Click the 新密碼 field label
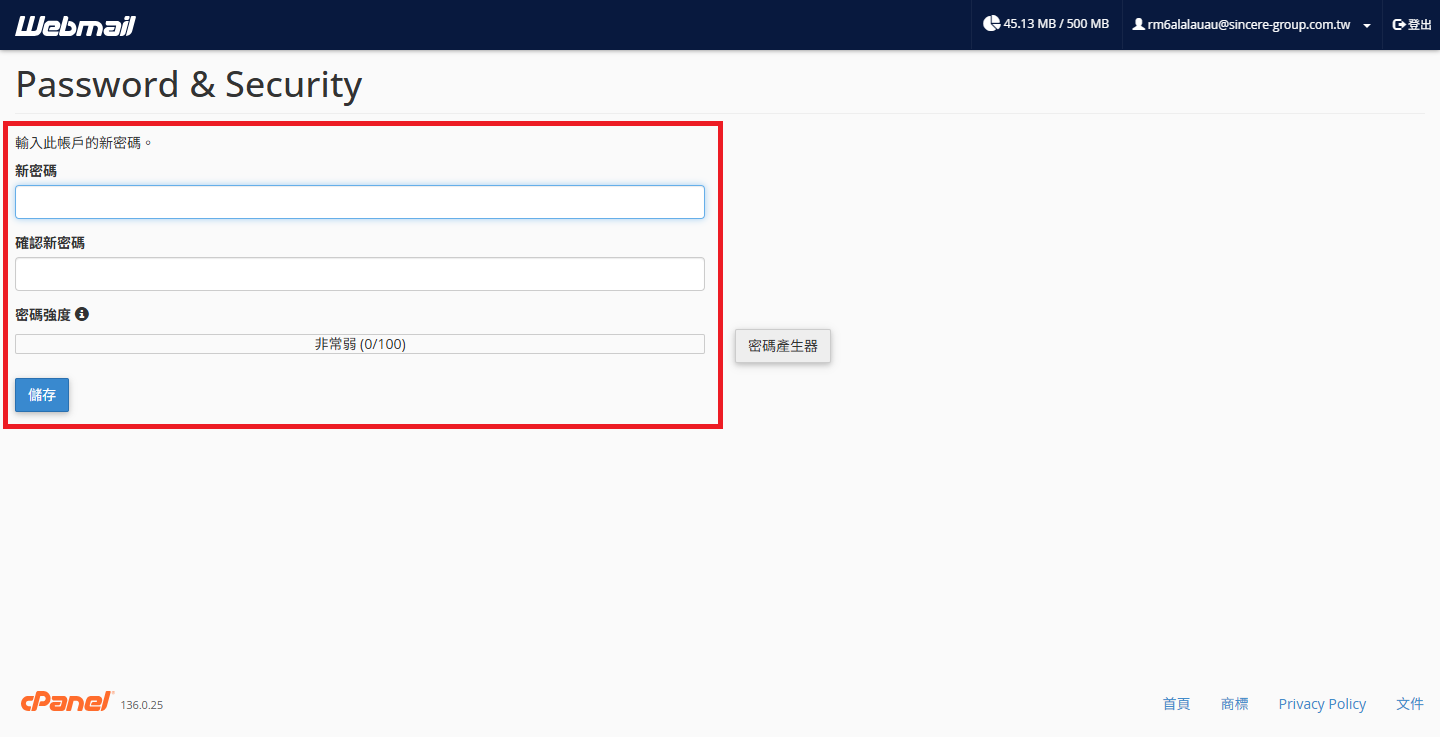Screen dimensions: 1440x737 pos(36,171)
